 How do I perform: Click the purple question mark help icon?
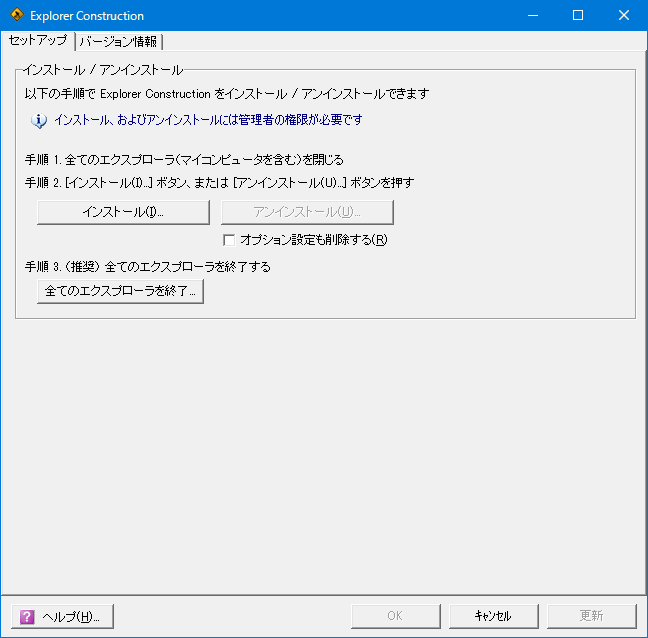pos(27,617)
